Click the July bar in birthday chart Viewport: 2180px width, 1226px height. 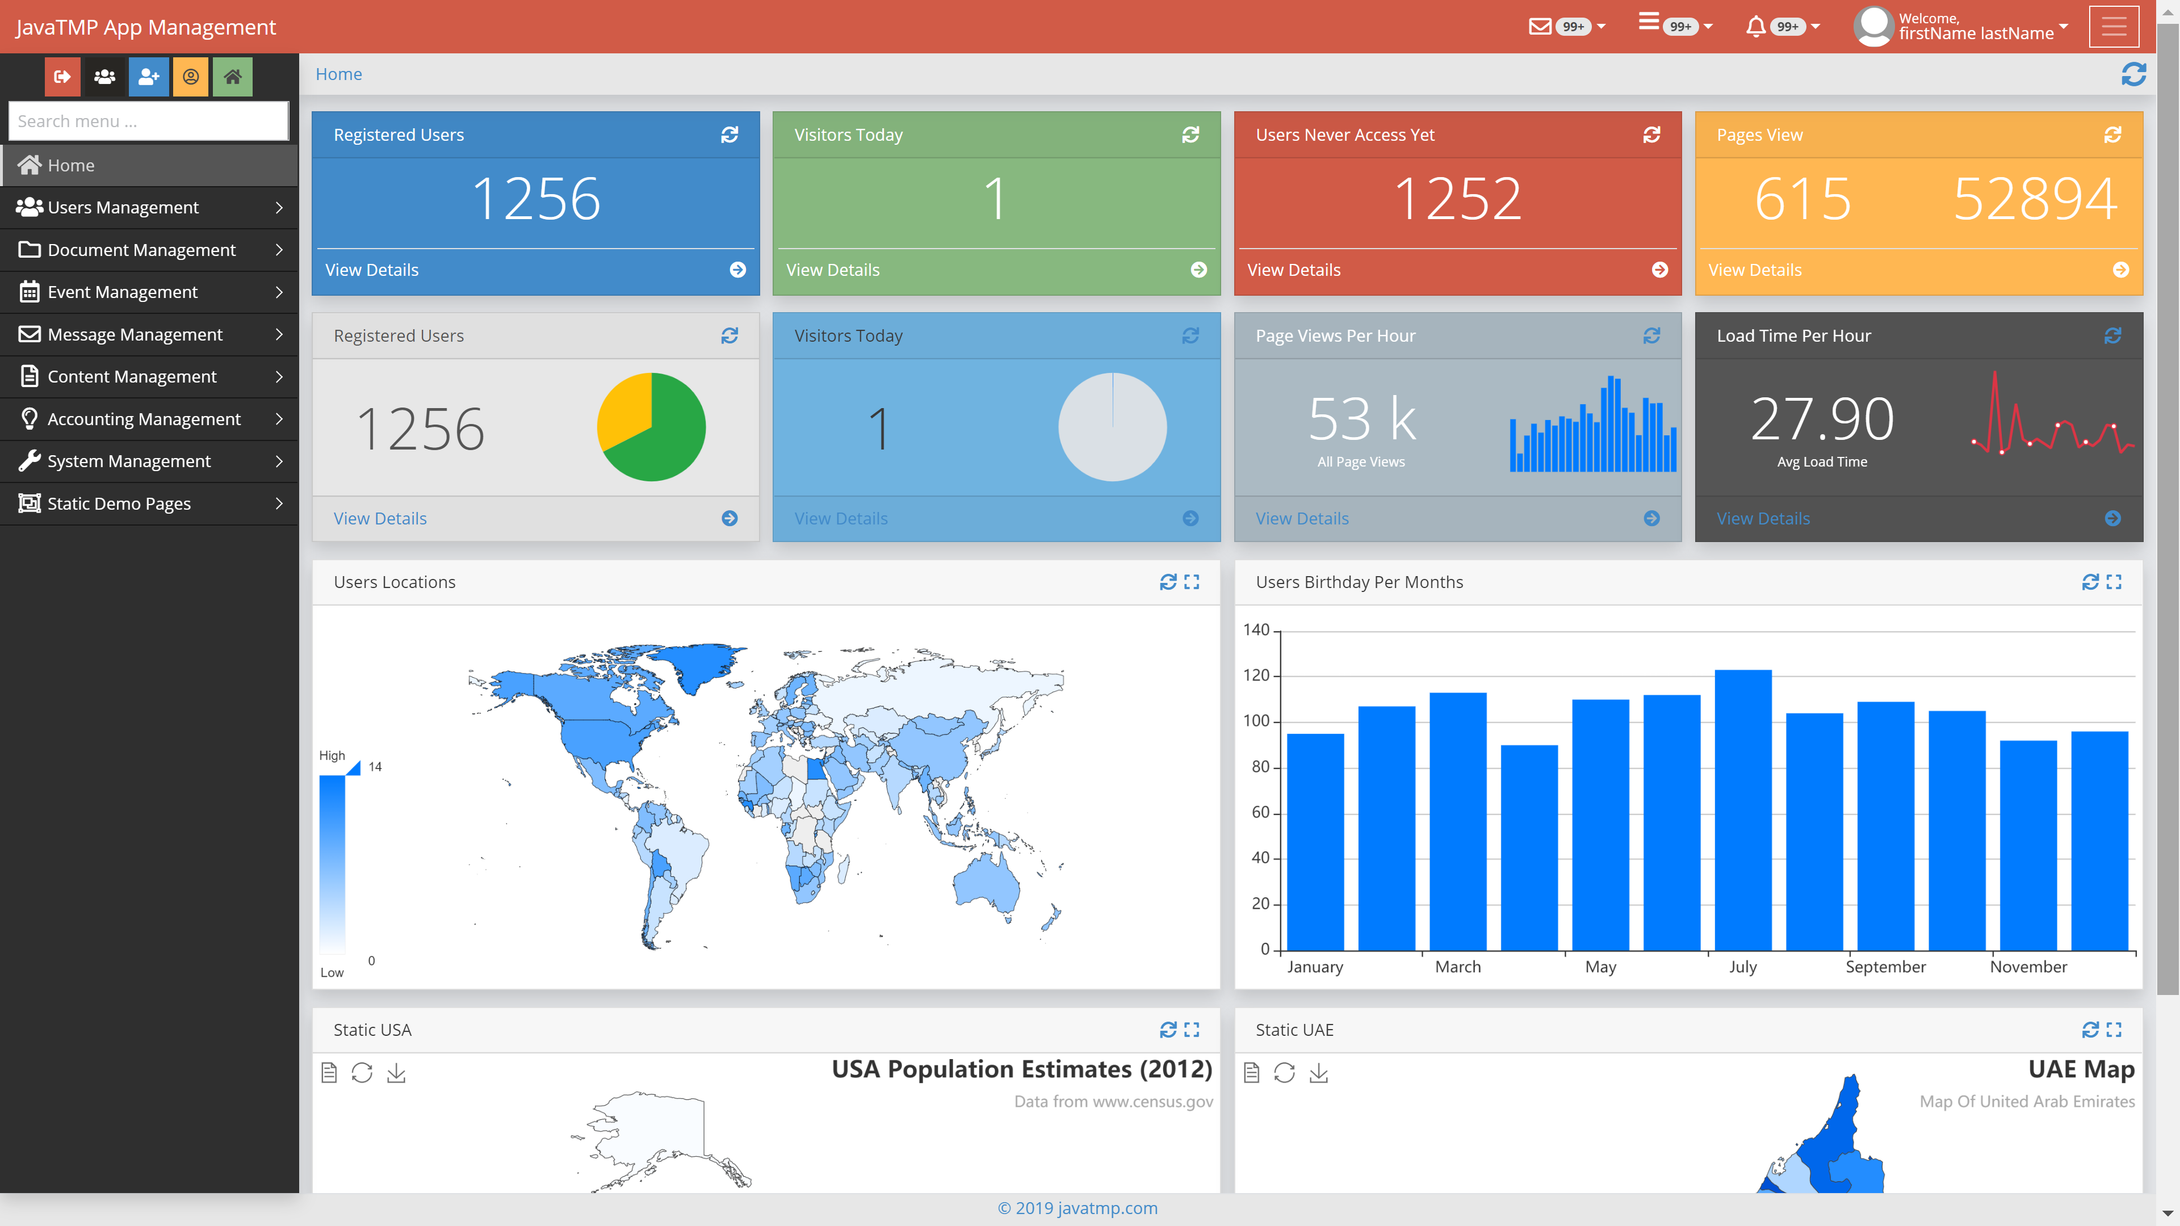(x=1743, y=810)
